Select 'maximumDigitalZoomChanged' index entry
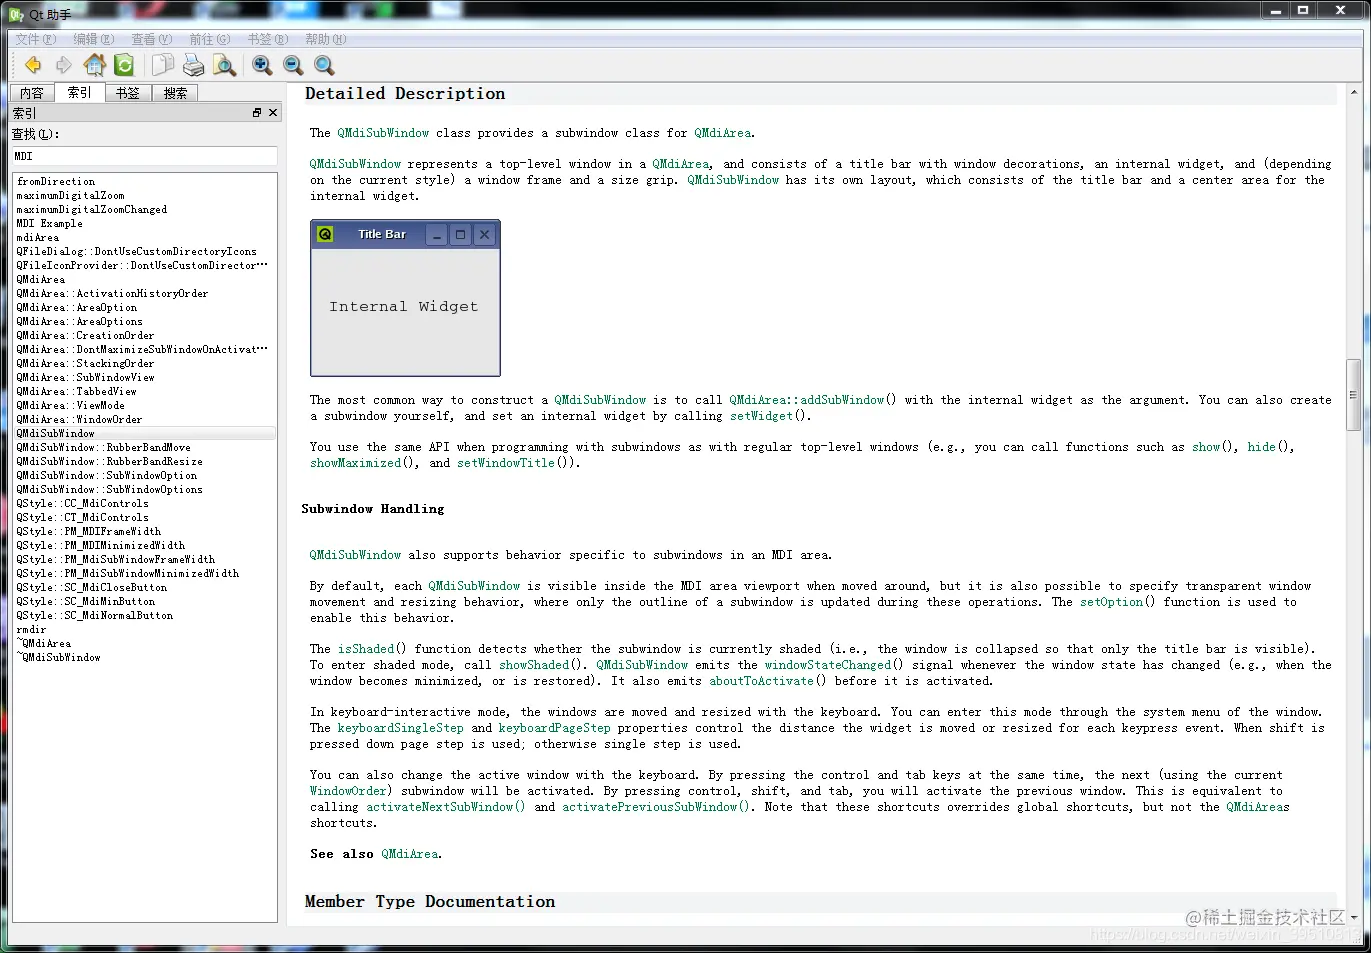 point(91,210)
